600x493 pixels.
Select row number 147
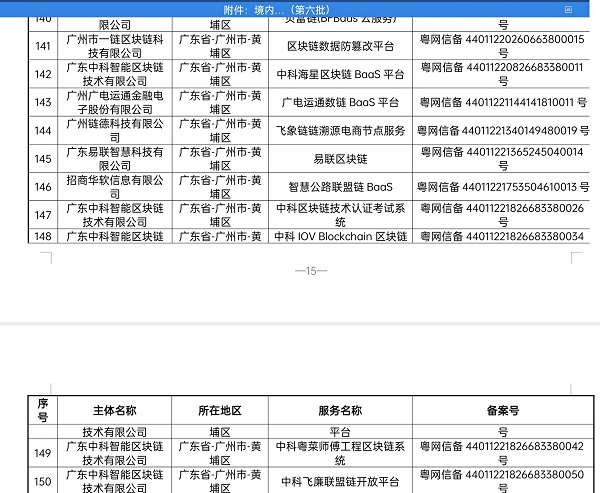coord(43,215)
